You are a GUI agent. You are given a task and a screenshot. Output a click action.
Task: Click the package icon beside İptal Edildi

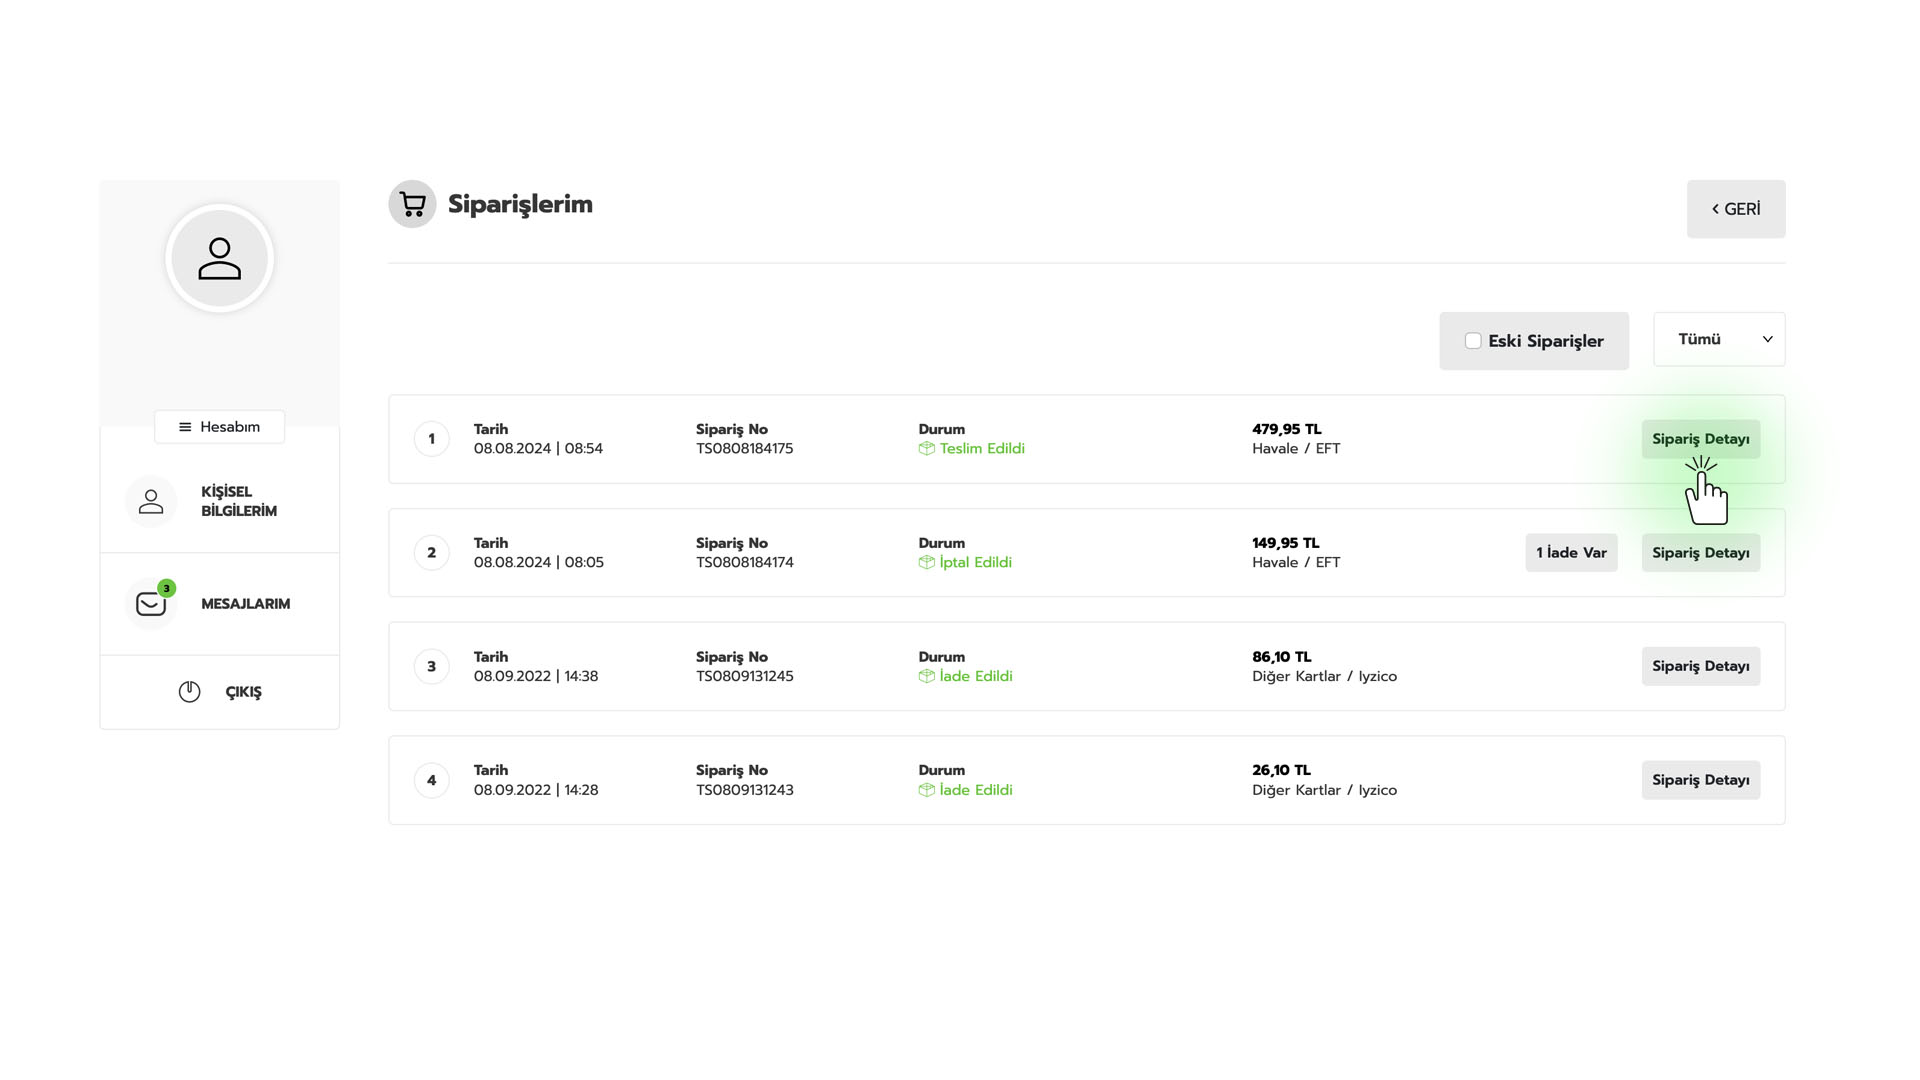point(926,563)
